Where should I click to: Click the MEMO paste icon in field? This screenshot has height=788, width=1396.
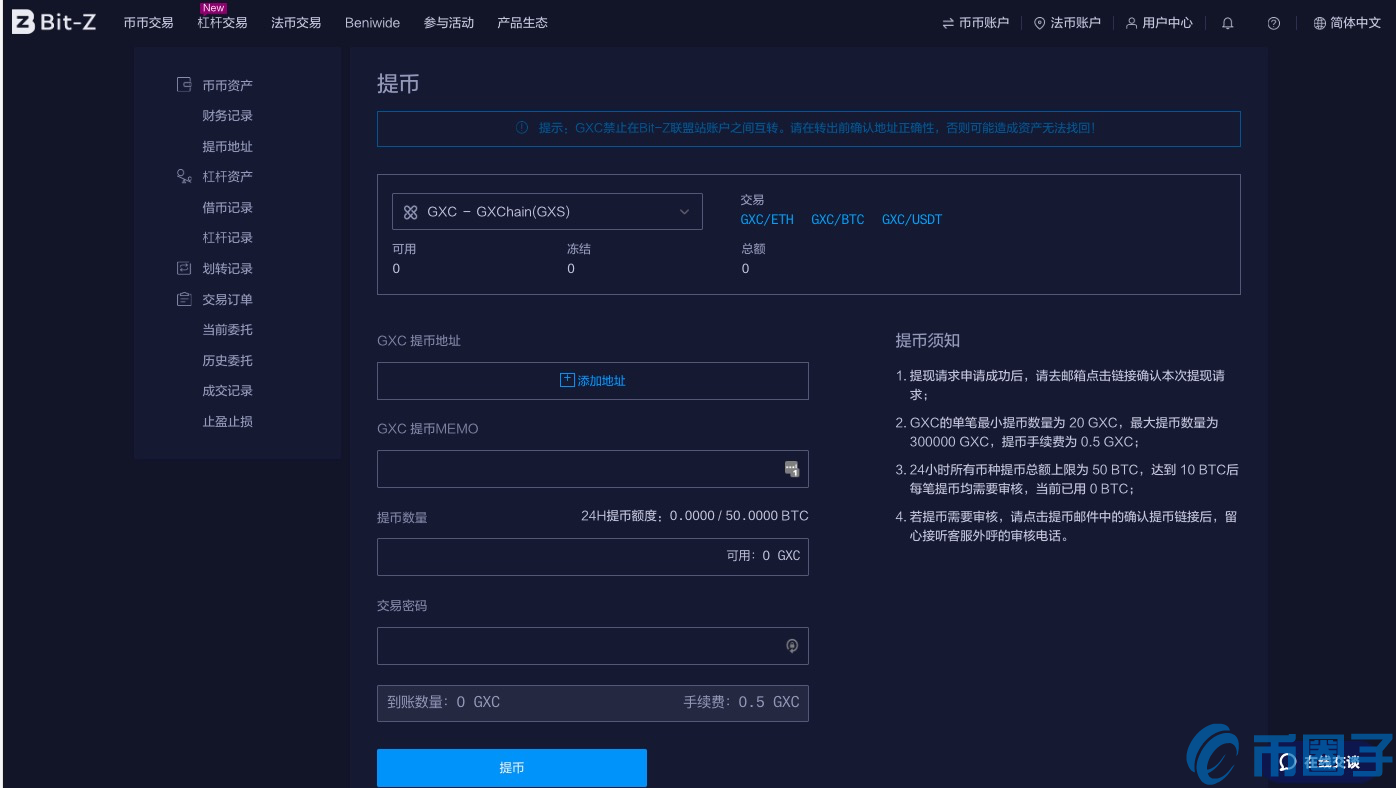click(791, 469)
